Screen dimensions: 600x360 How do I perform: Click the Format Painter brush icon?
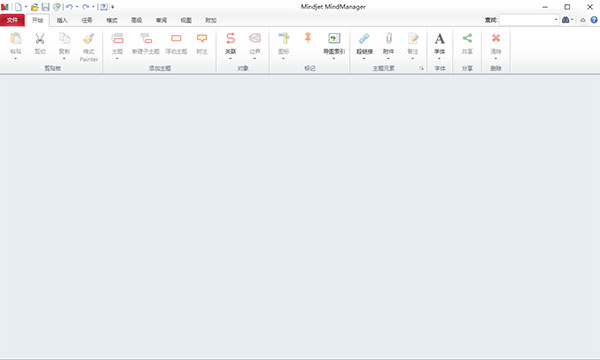point(88,38)
